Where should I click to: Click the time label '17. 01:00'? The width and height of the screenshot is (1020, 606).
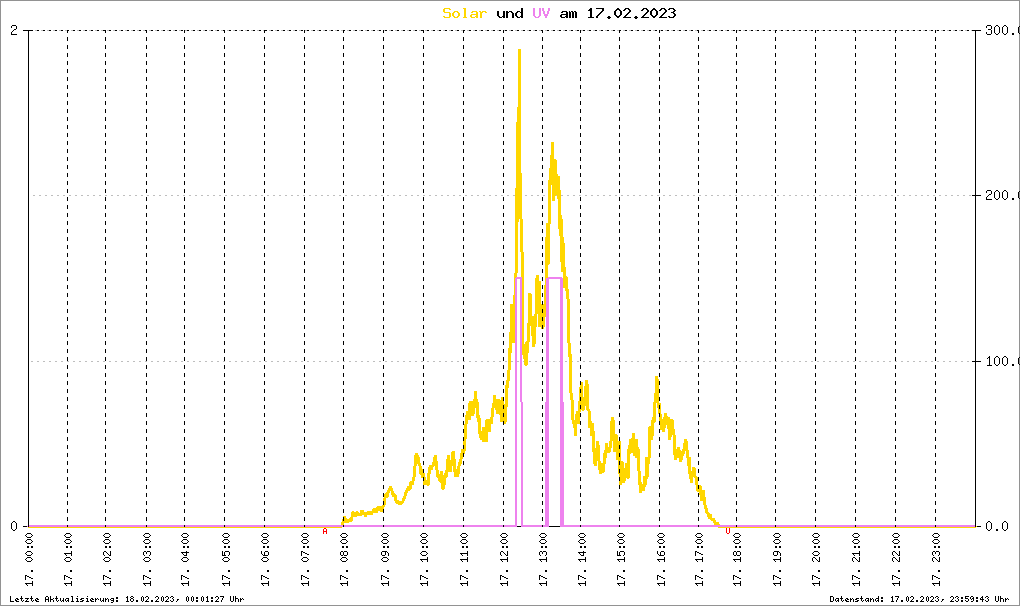coord(68,560)
